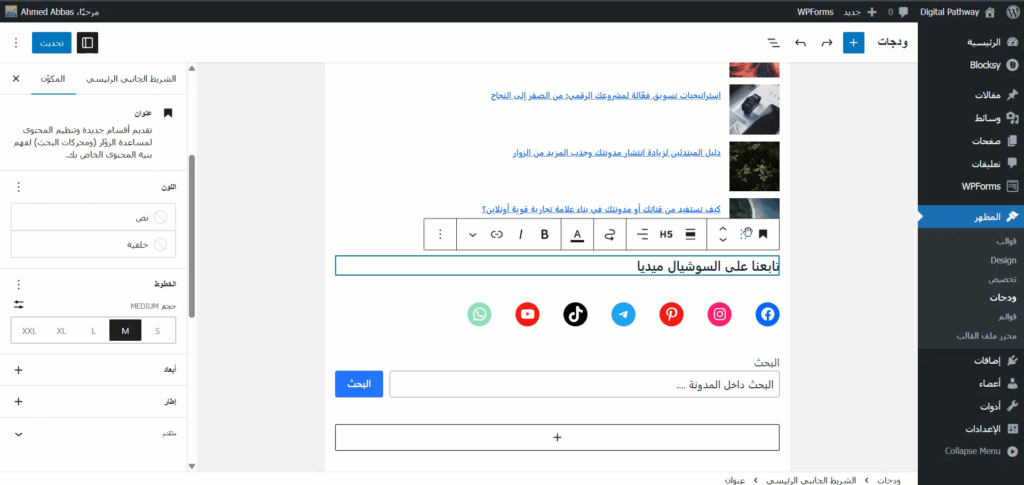This screenshot has height=485, width=1024.
Task: Select font size XL
Action: coord(61,330)
